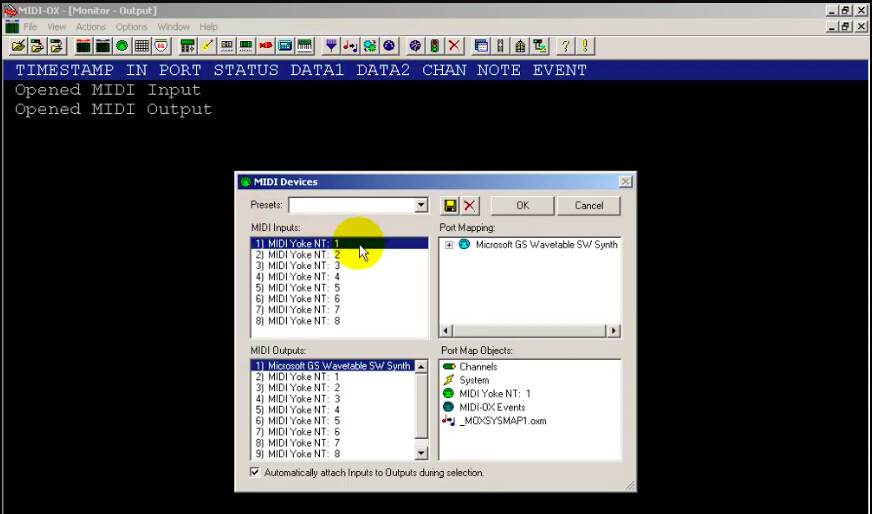
Task: Open the Options menu
Action: [x=131, y=27]
